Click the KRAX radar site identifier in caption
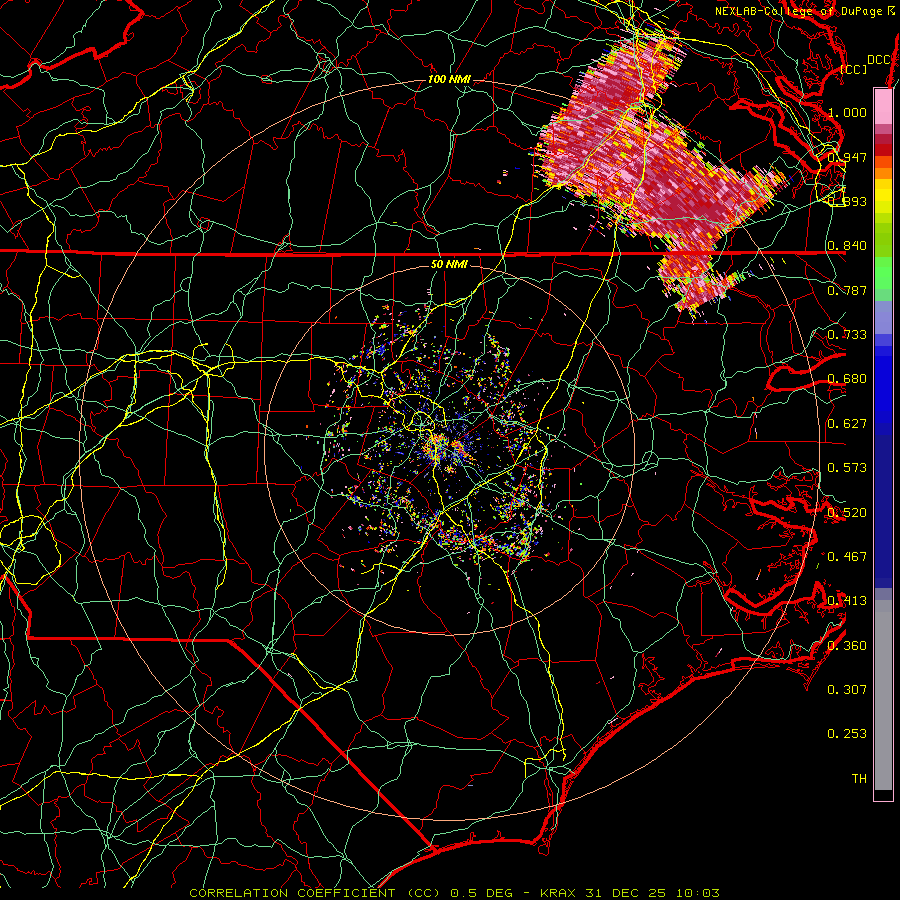Image resolution: width=900 pixels, height=900 pixels. coord(560,893)
